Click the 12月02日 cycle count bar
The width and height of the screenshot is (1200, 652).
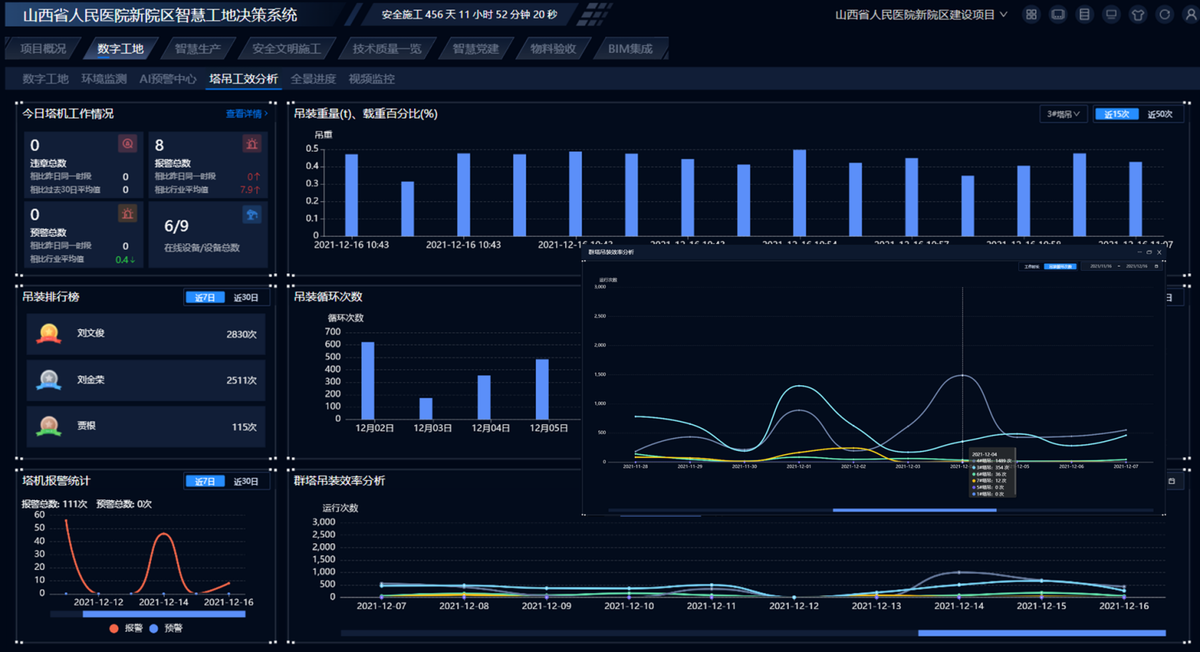[x=368, y=380]
